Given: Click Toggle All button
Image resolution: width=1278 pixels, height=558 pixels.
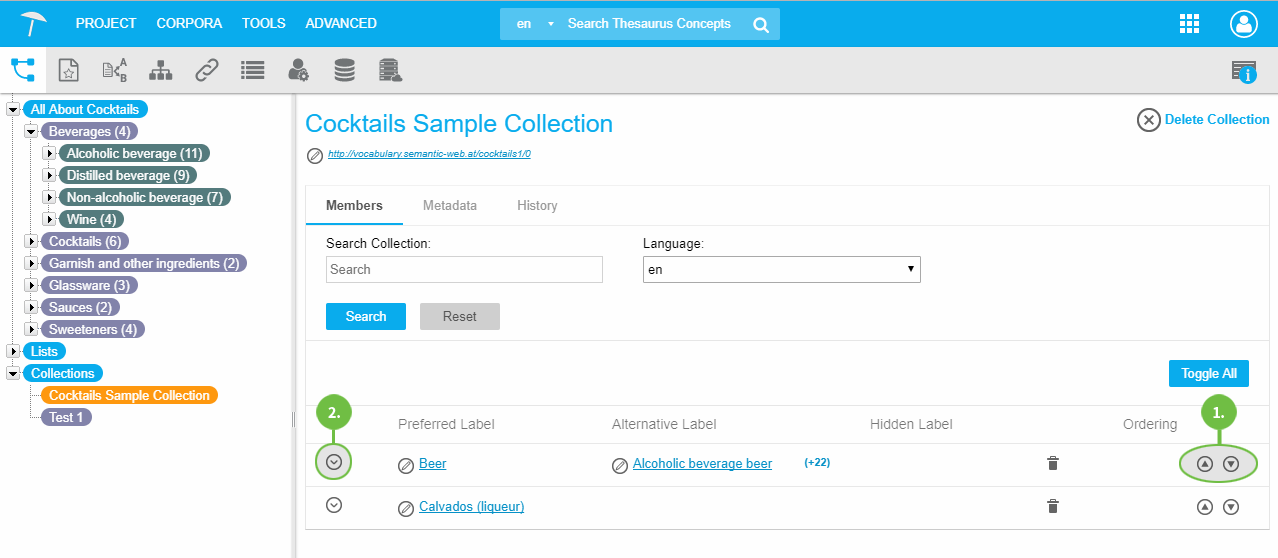Looking at the screenshot, I should pyautogui.click(x=1208, y=373).
